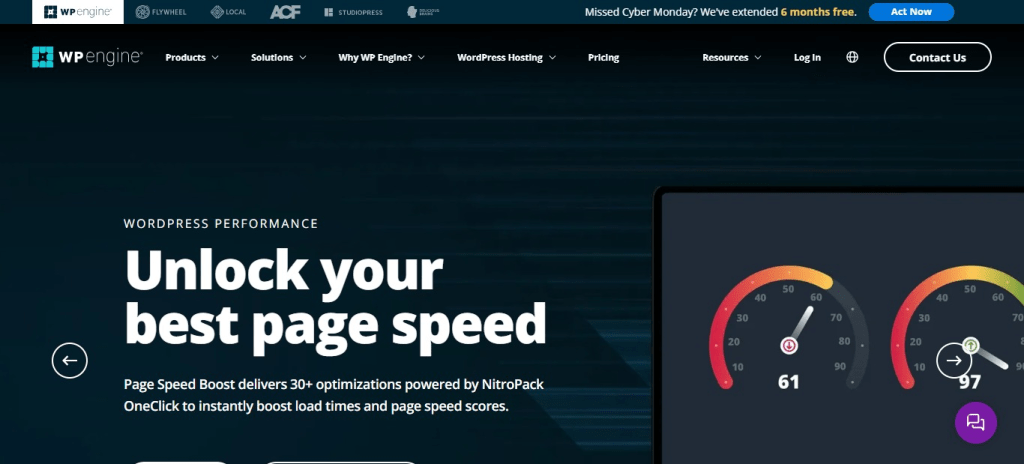Open the purple chat widget

point(976,423)
